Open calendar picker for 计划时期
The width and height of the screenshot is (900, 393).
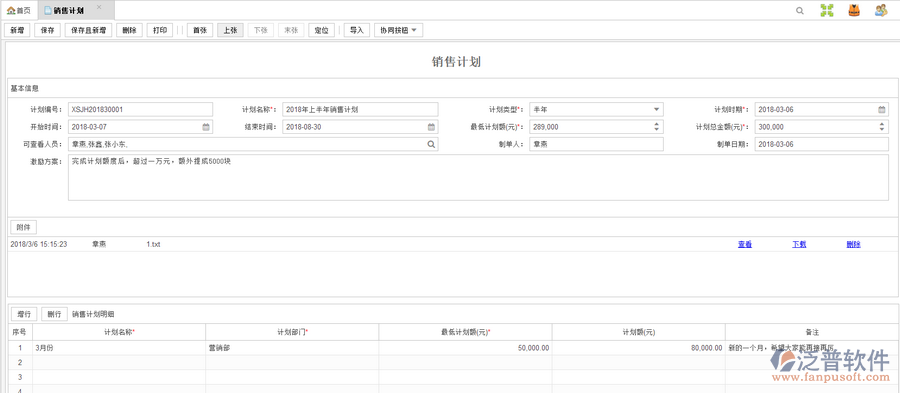point(881,110)
